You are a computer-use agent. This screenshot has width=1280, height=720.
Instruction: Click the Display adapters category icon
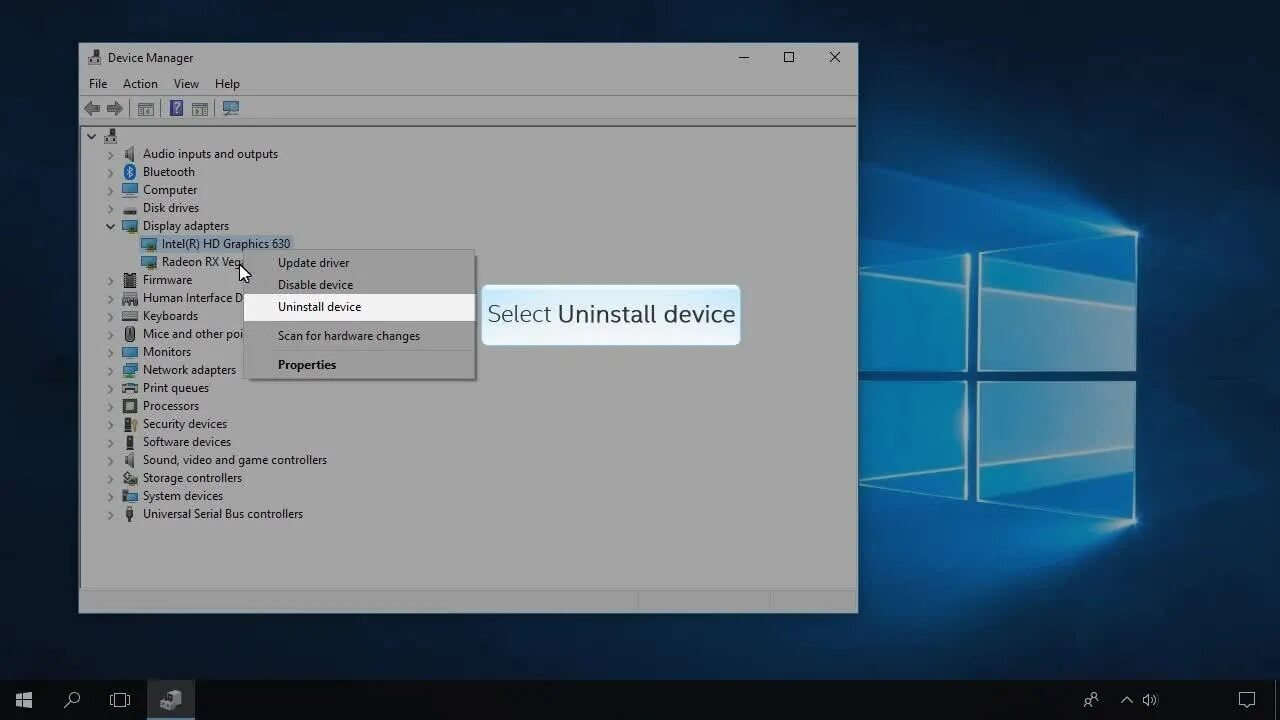click(130, 226)
